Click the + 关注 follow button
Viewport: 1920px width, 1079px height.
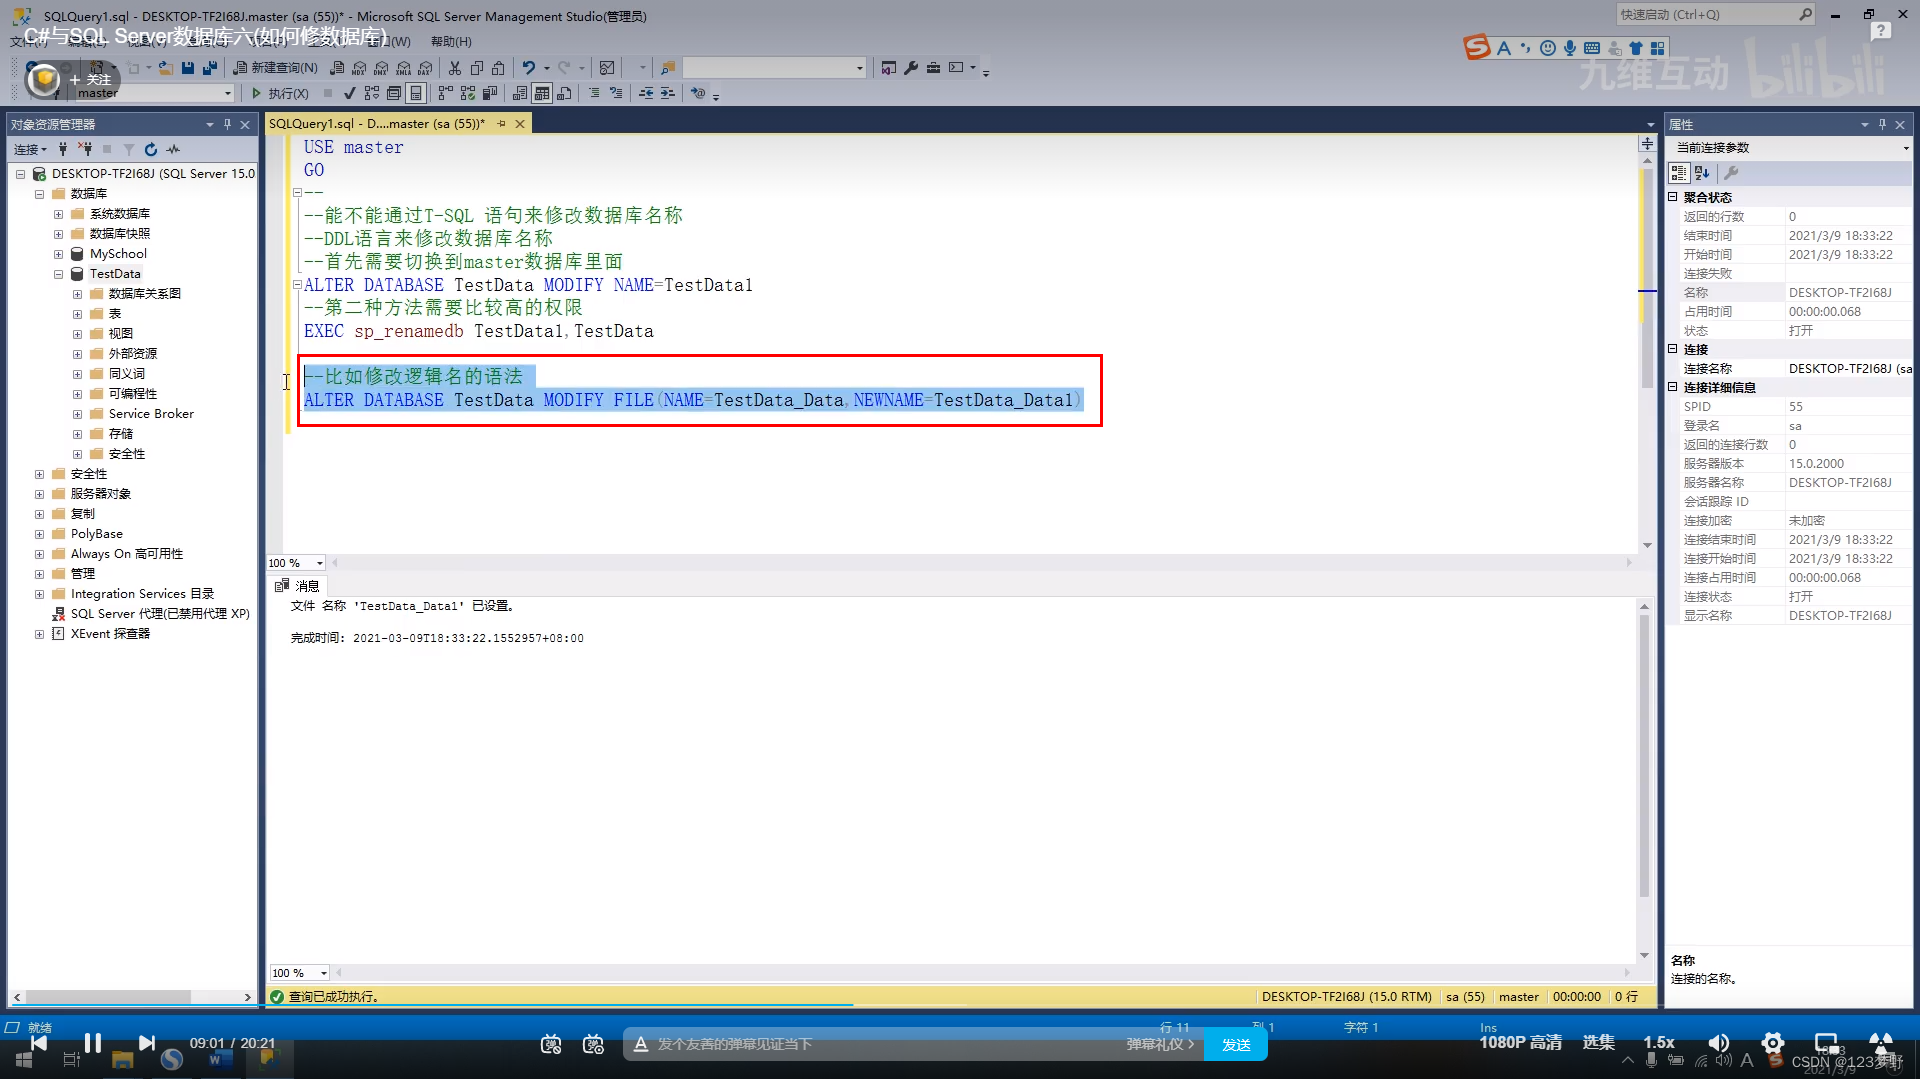pos(90,79)
